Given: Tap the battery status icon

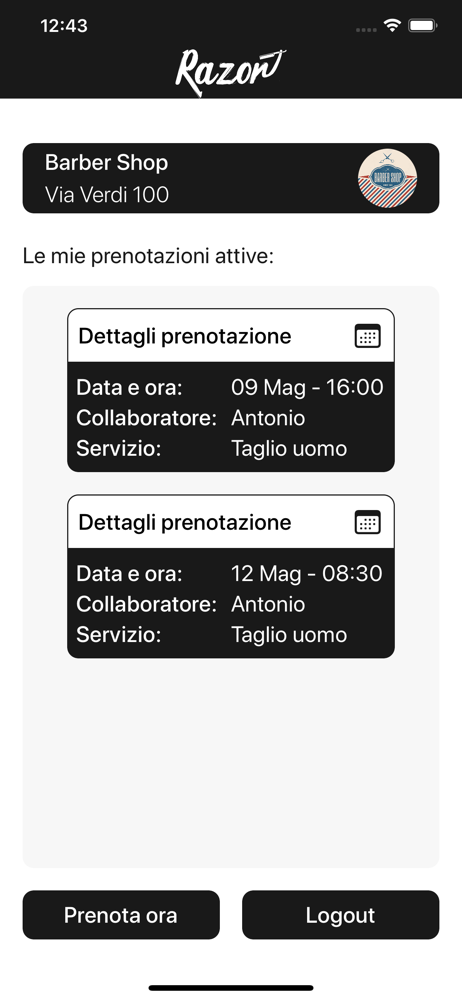Looking at the screenshot, I should coord(422,26).
